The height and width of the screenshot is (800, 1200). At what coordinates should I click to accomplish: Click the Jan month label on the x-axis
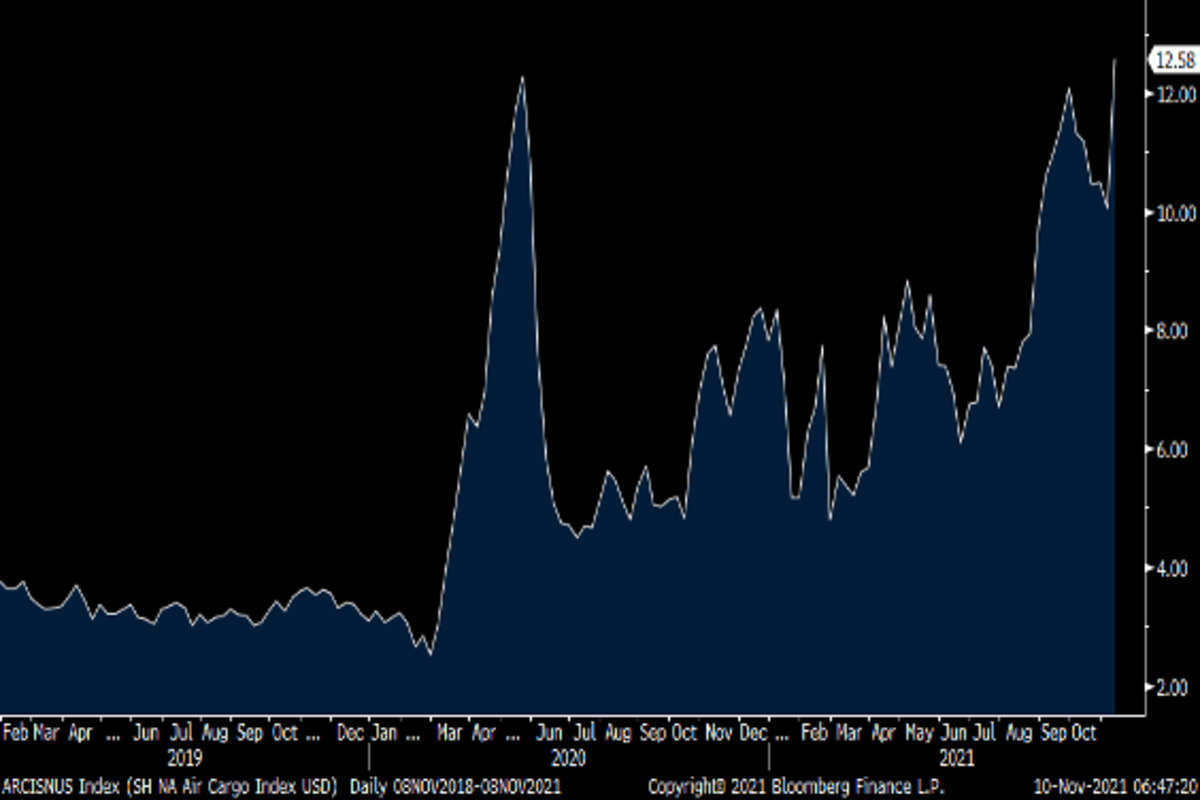tap(384, 734)
